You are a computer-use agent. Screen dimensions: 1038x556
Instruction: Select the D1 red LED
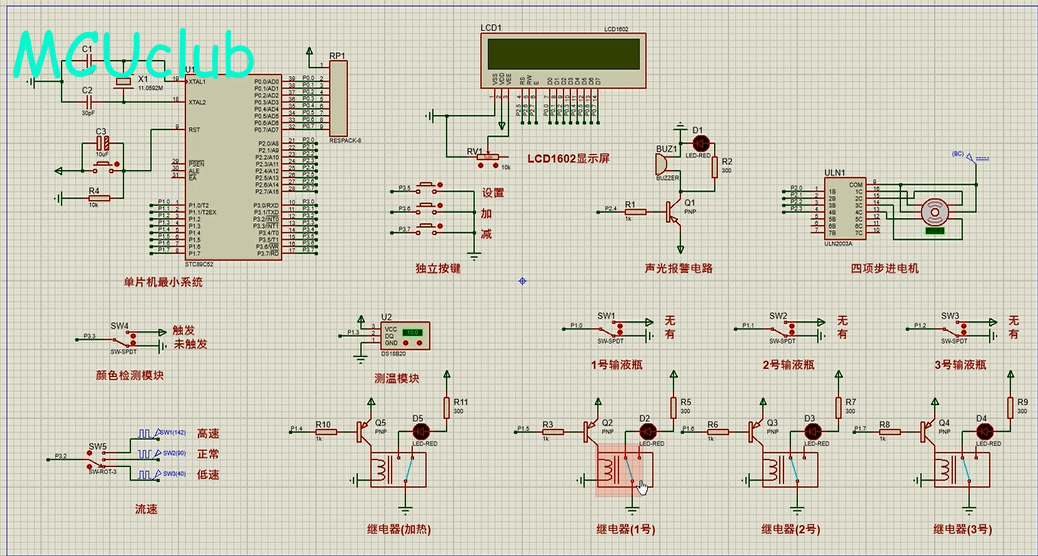point(698,145)
